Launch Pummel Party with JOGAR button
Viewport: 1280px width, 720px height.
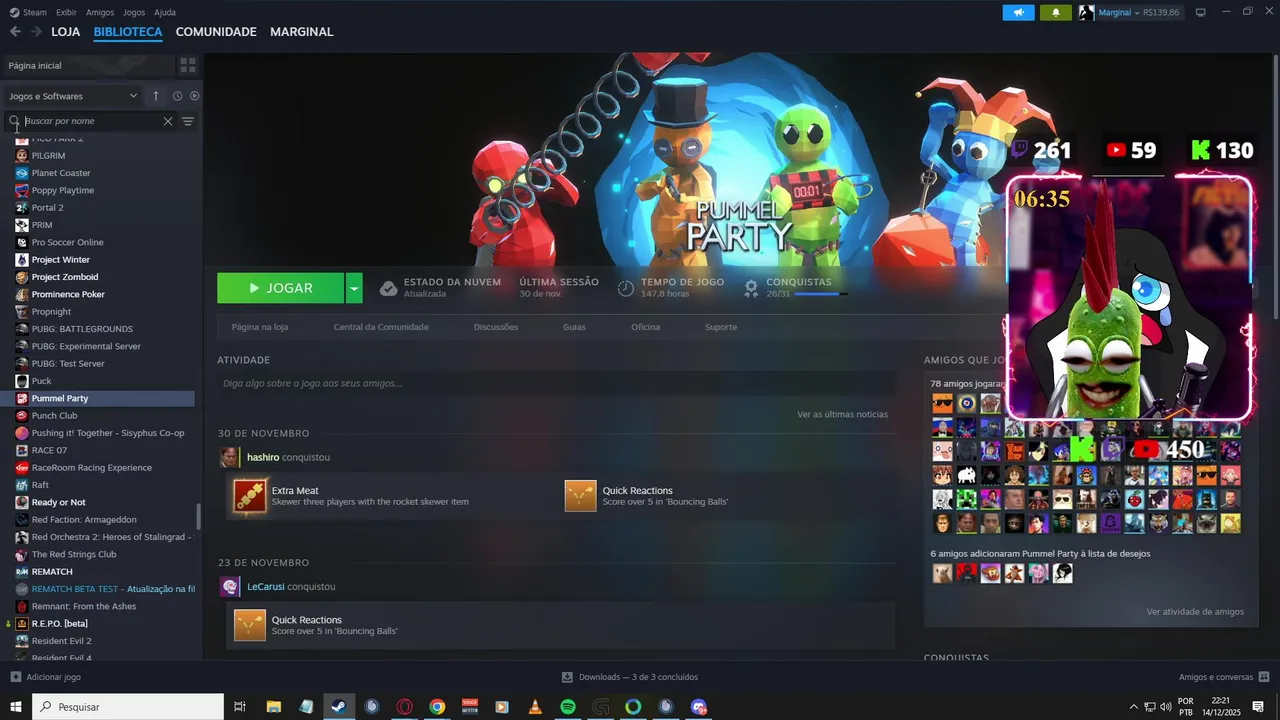tap(280, 288)
